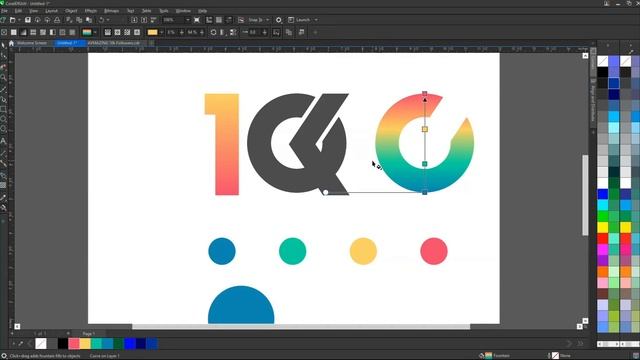This screenshot has width=640, height=360.
Task: Click the home Welcome Screen icon
Action: (x=11, y=43)
